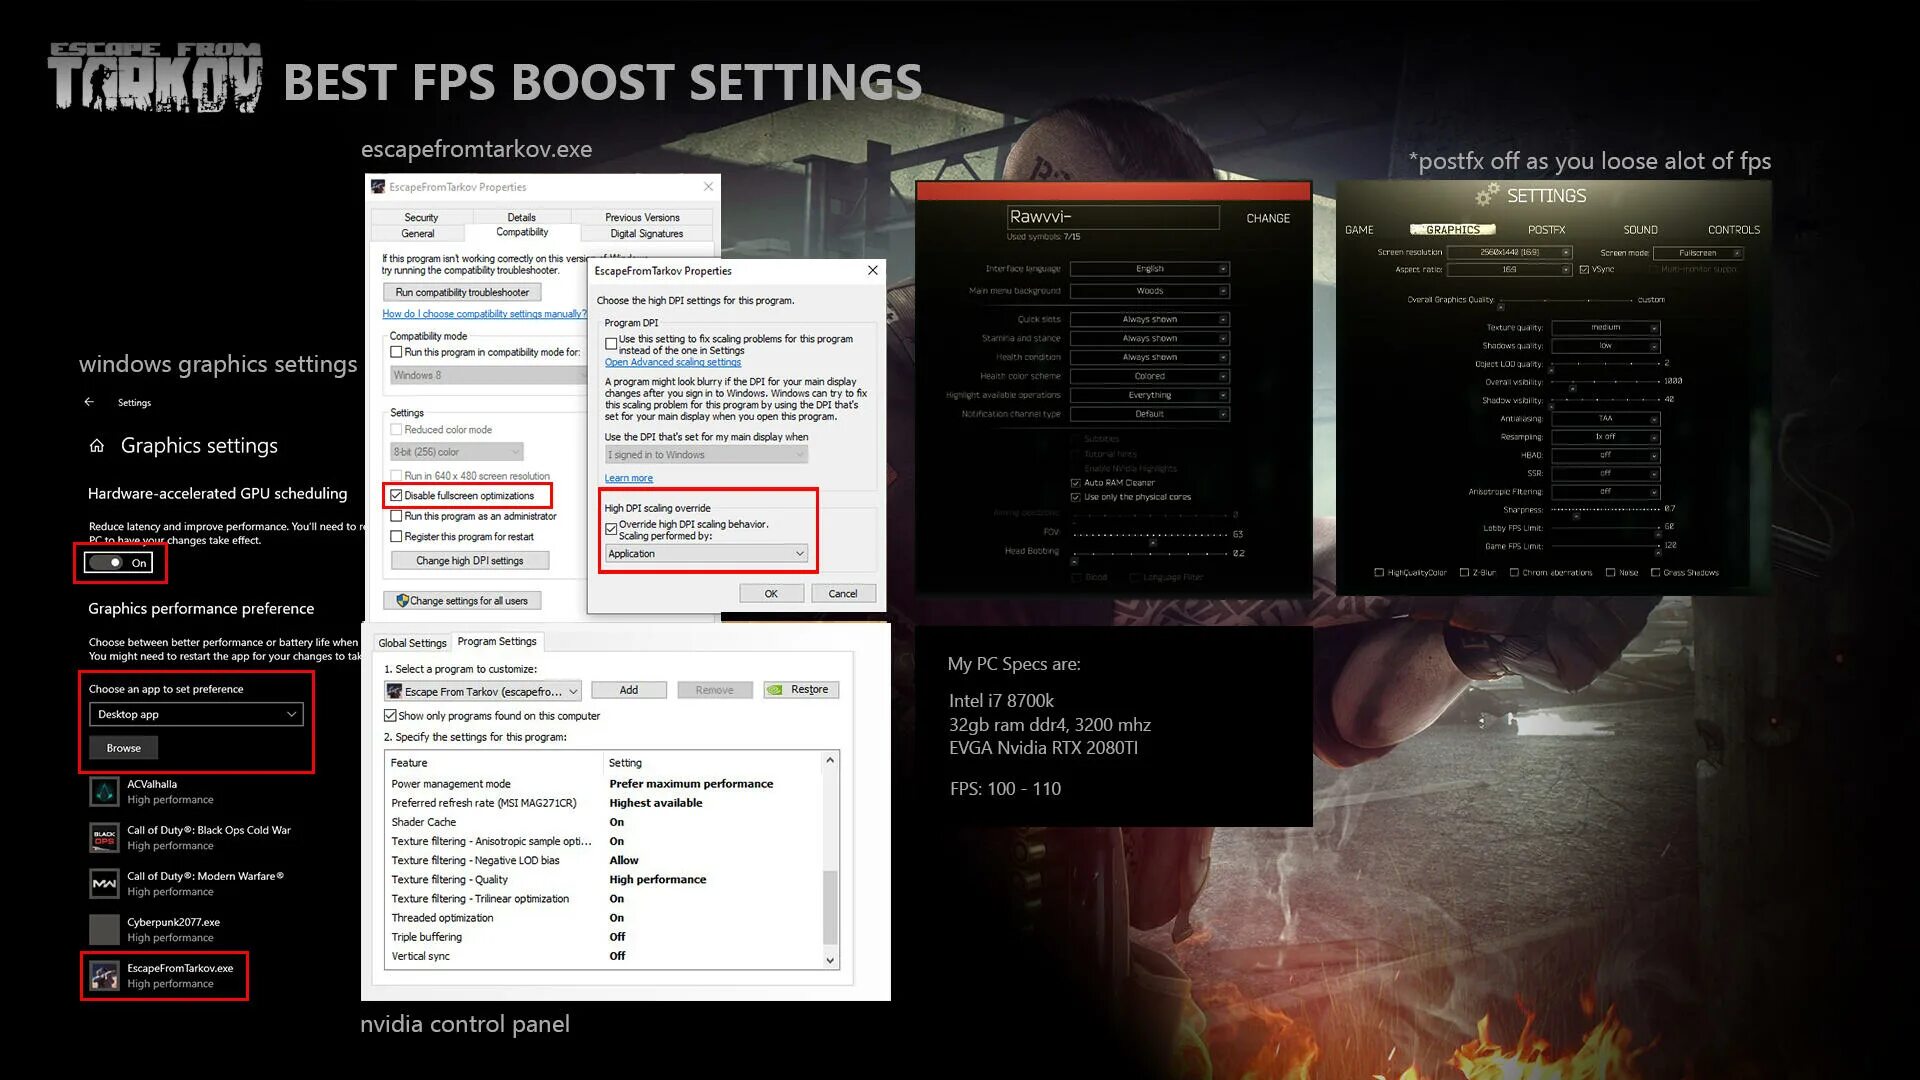Viewport: 1920px width, 1080px height.
Task: Click the Rawvvi- nickname input field
Action: (x=1113, y=217)
